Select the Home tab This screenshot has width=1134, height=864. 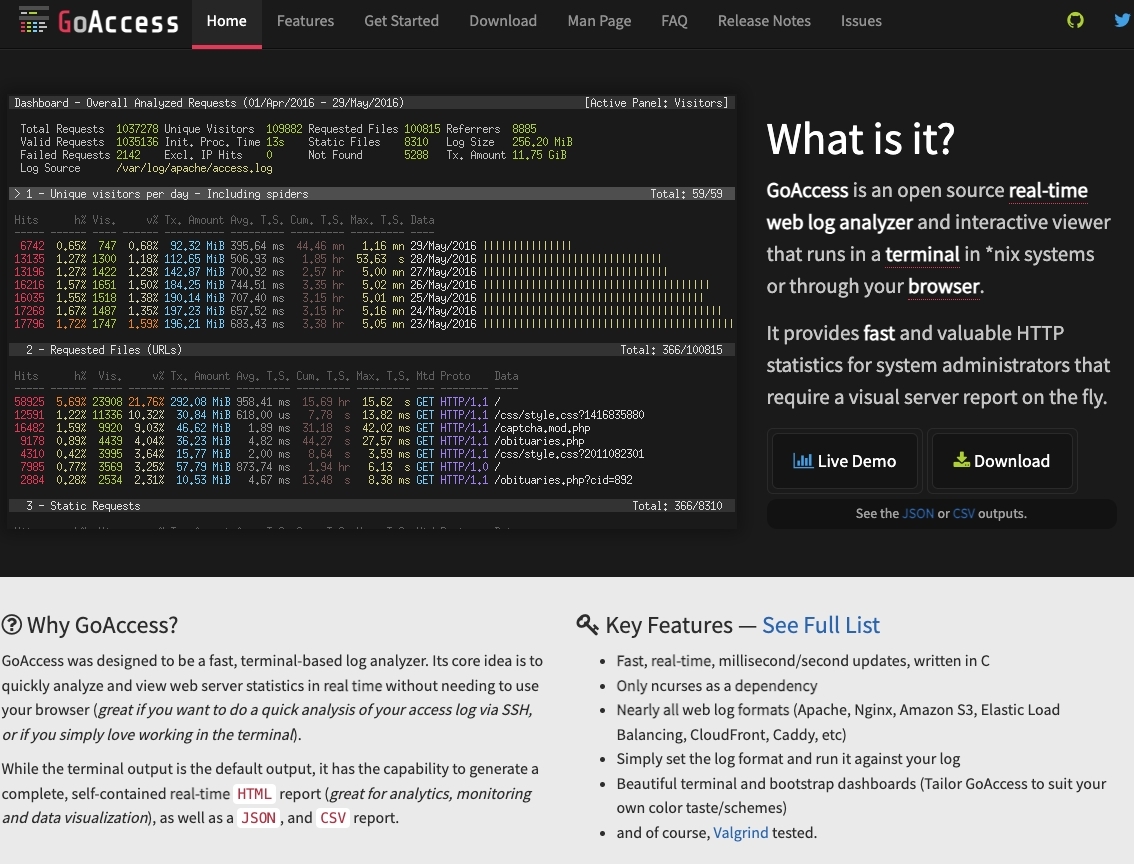click(226, 21)
